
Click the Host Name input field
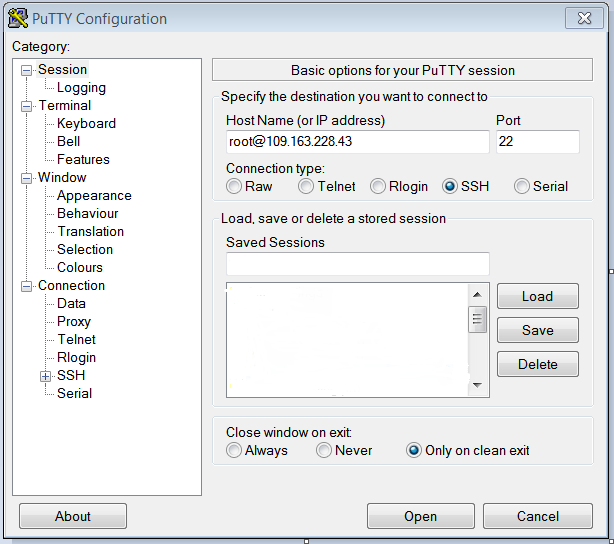tap(358, 141)
